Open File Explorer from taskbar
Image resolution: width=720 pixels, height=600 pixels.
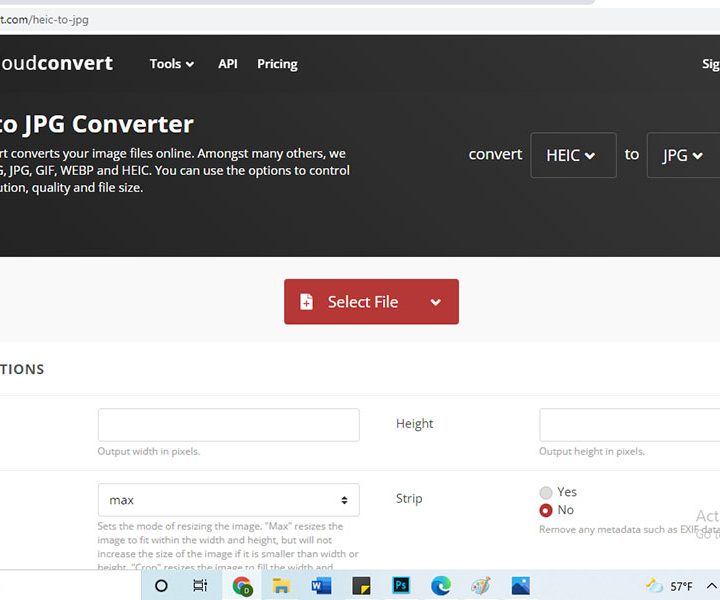[x=281, y=586]
